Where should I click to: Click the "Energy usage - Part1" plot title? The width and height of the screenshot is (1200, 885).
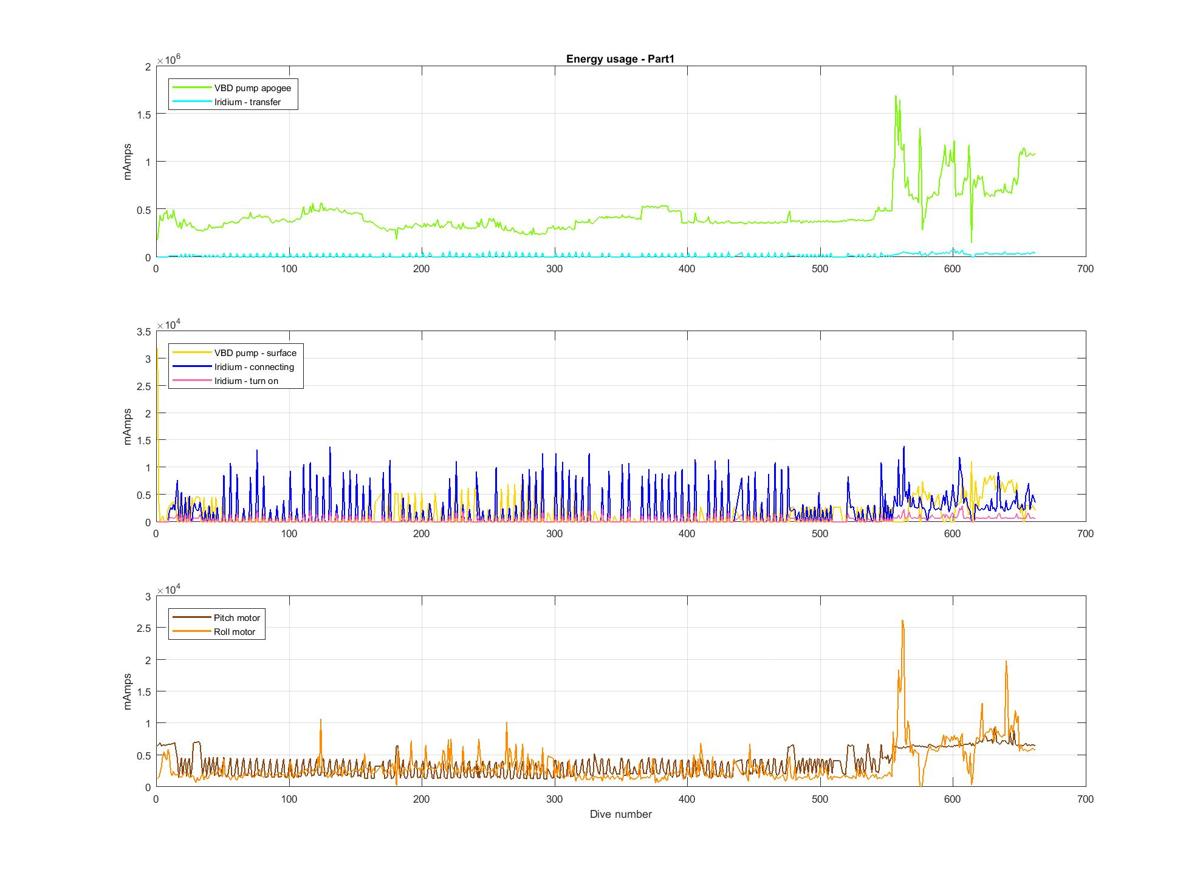pyautogui.click(x=620, y=59)
